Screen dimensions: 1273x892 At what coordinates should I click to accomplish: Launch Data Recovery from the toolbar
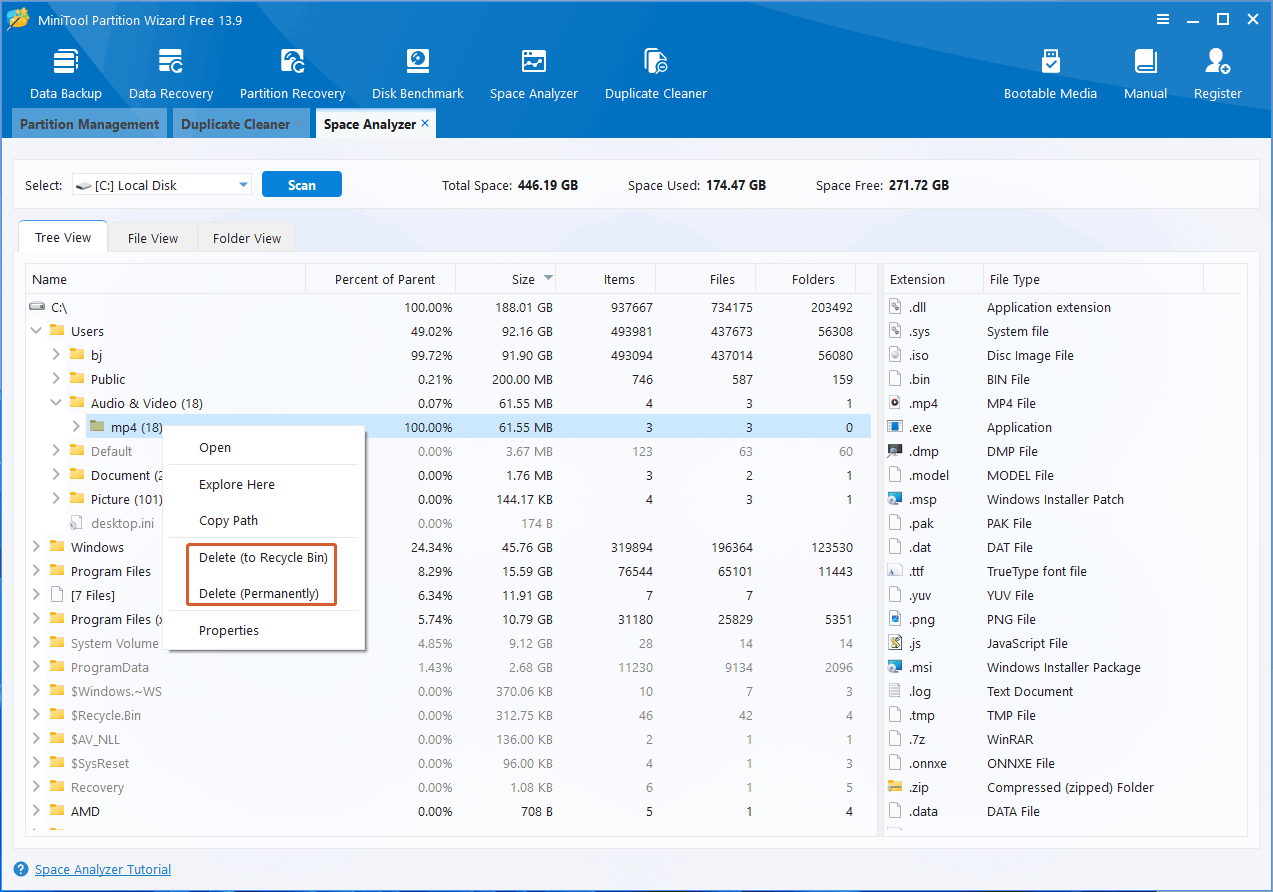pyautogui.click(x=171, y=72)
